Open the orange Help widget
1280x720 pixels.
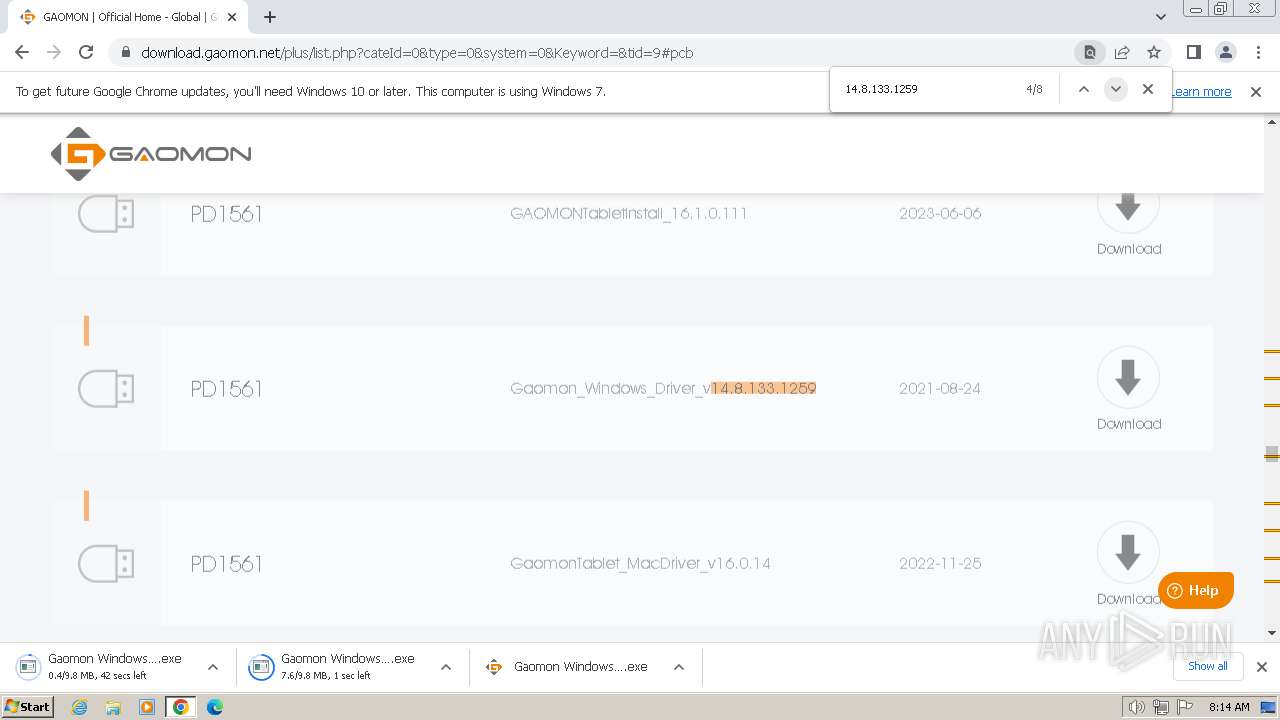coord(1196,590)
